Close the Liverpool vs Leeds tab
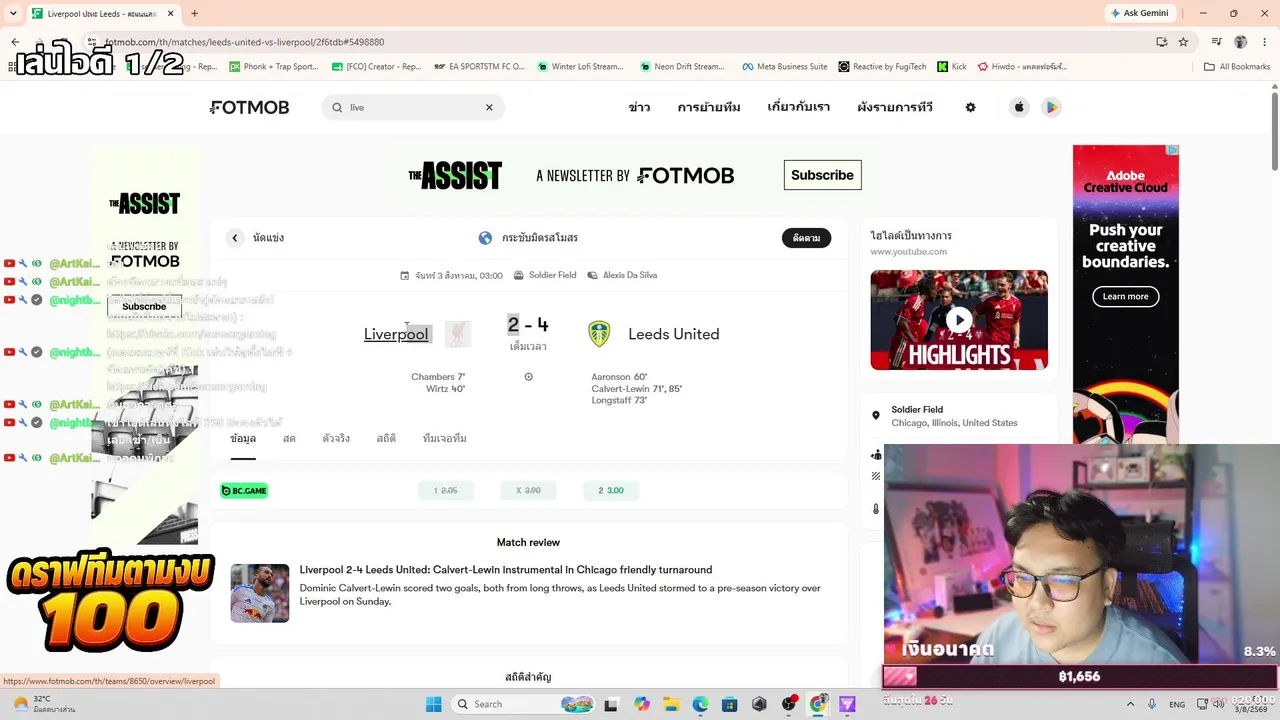The height and width of the screenshot is (720, 1280). point(170,14)
